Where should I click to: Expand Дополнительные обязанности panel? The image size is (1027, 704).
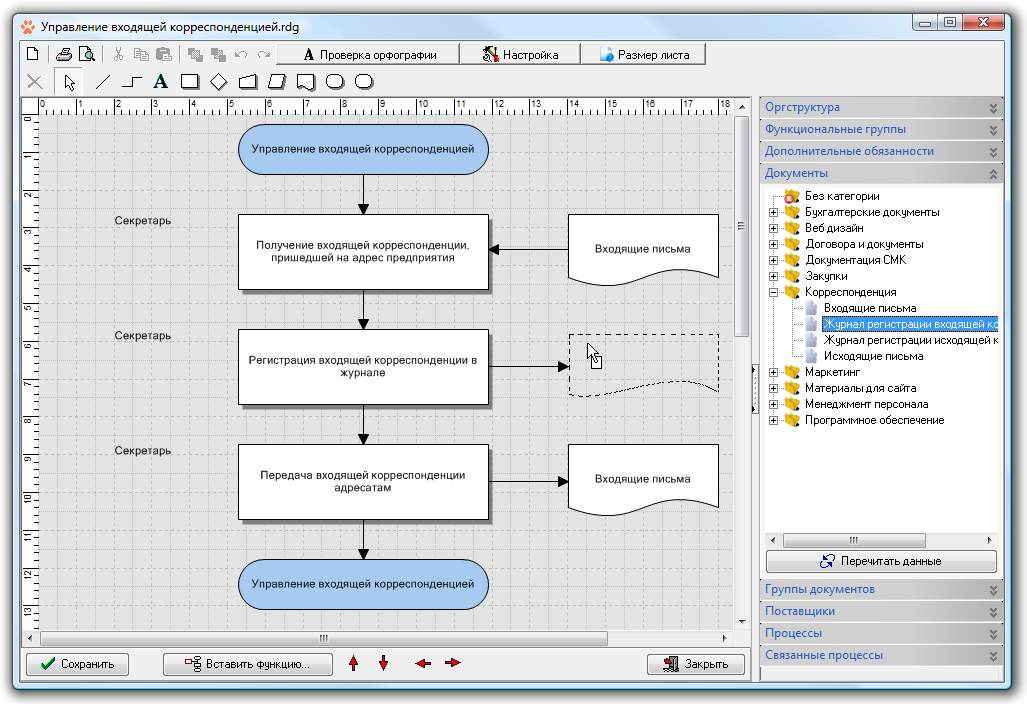[881, 151]
